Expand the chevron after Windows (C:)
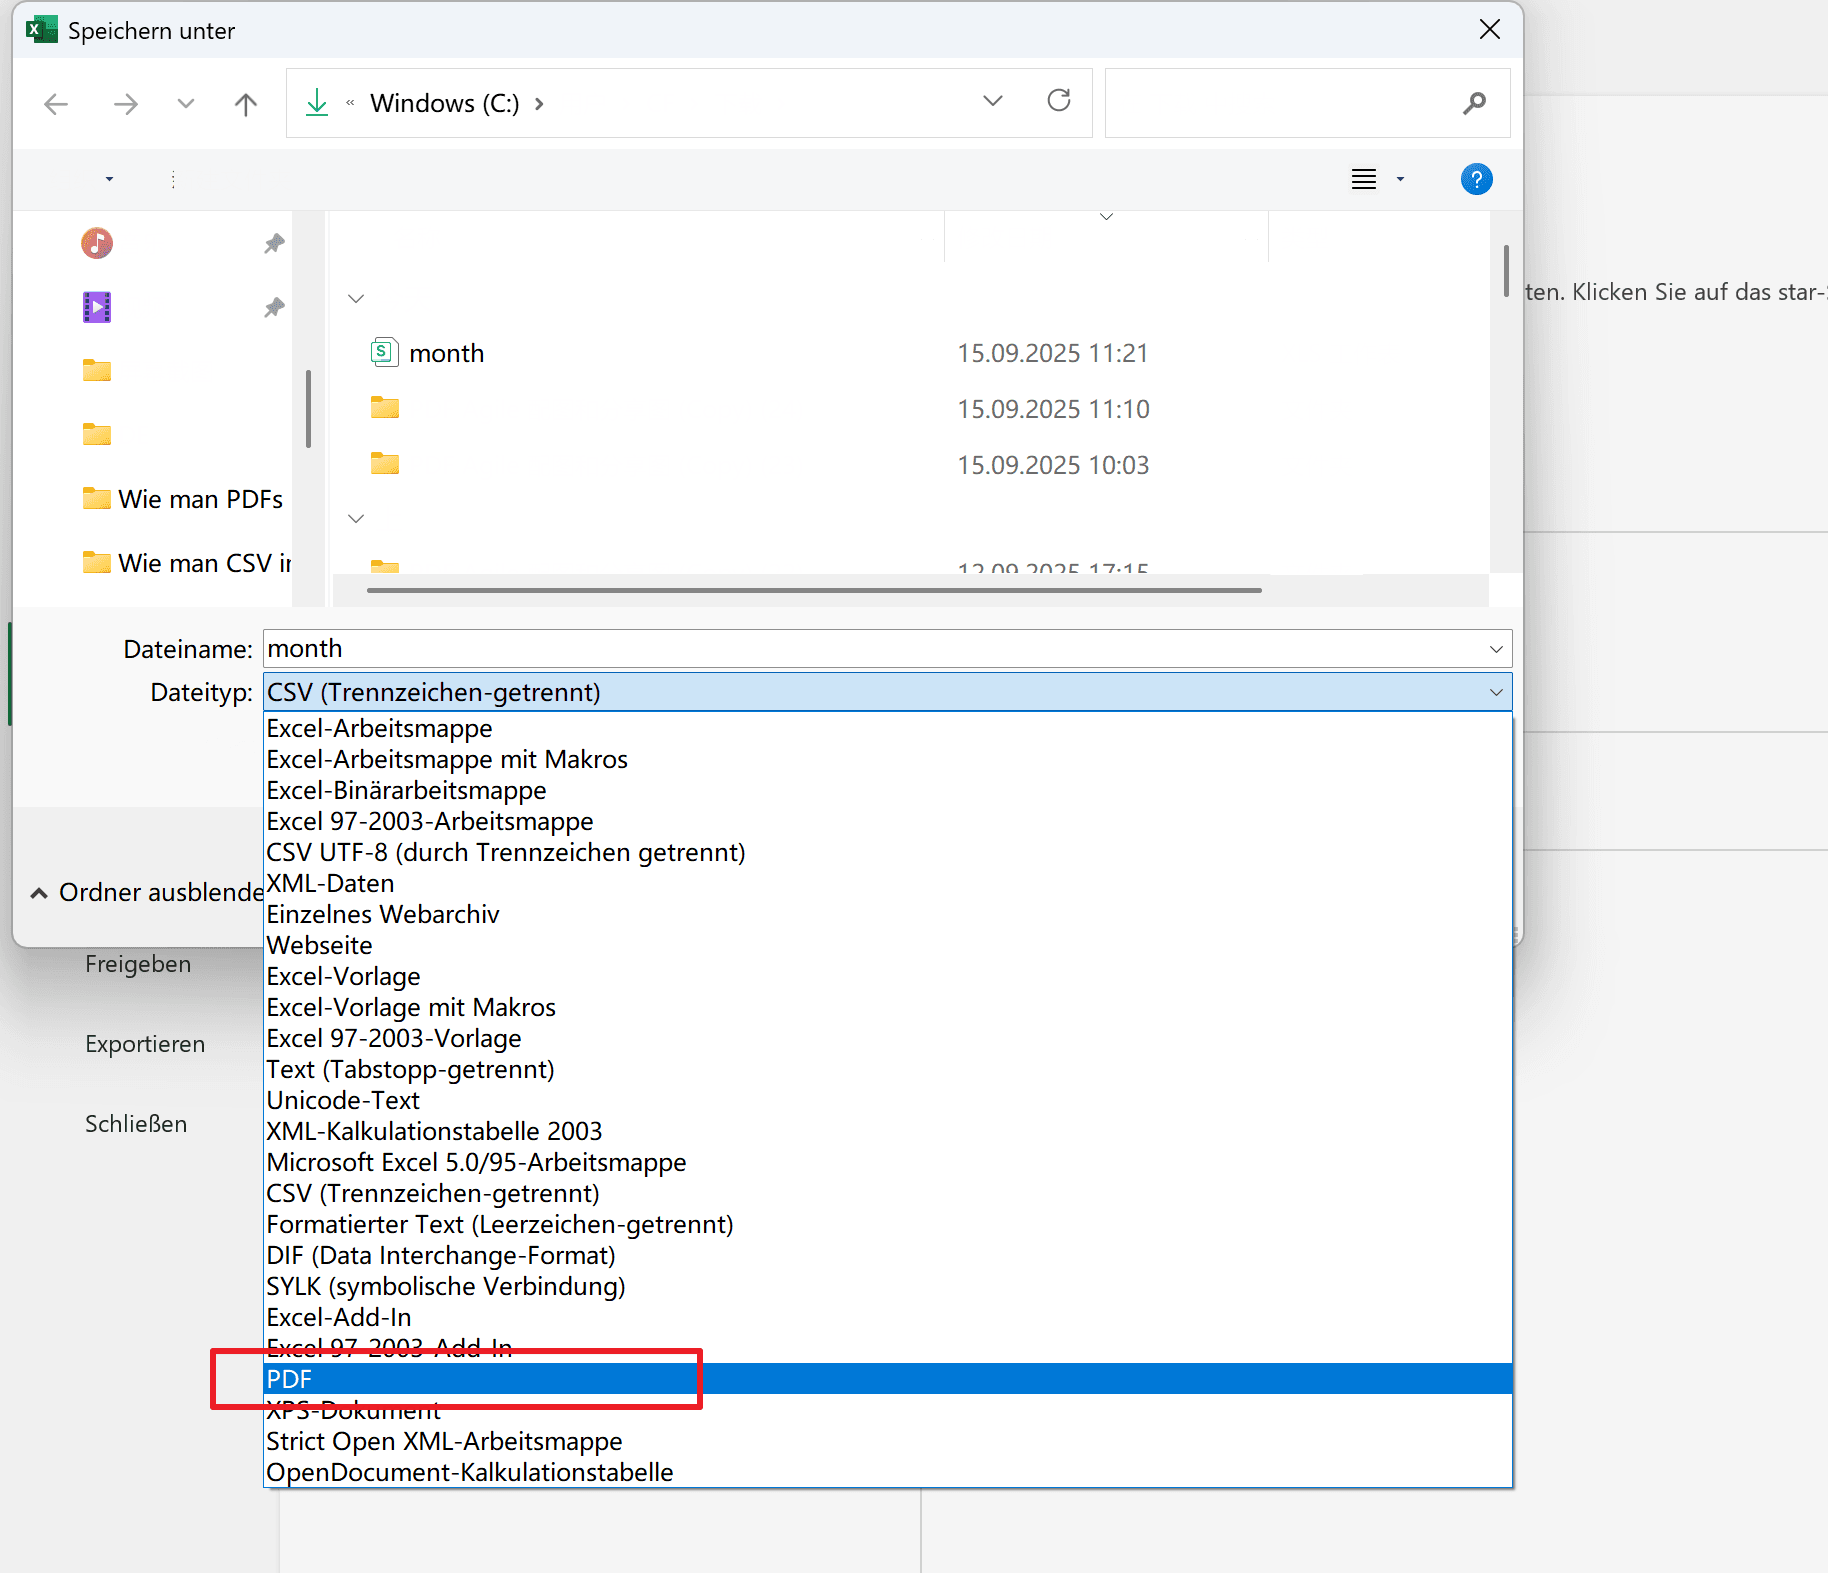 [x=540, y=104]
